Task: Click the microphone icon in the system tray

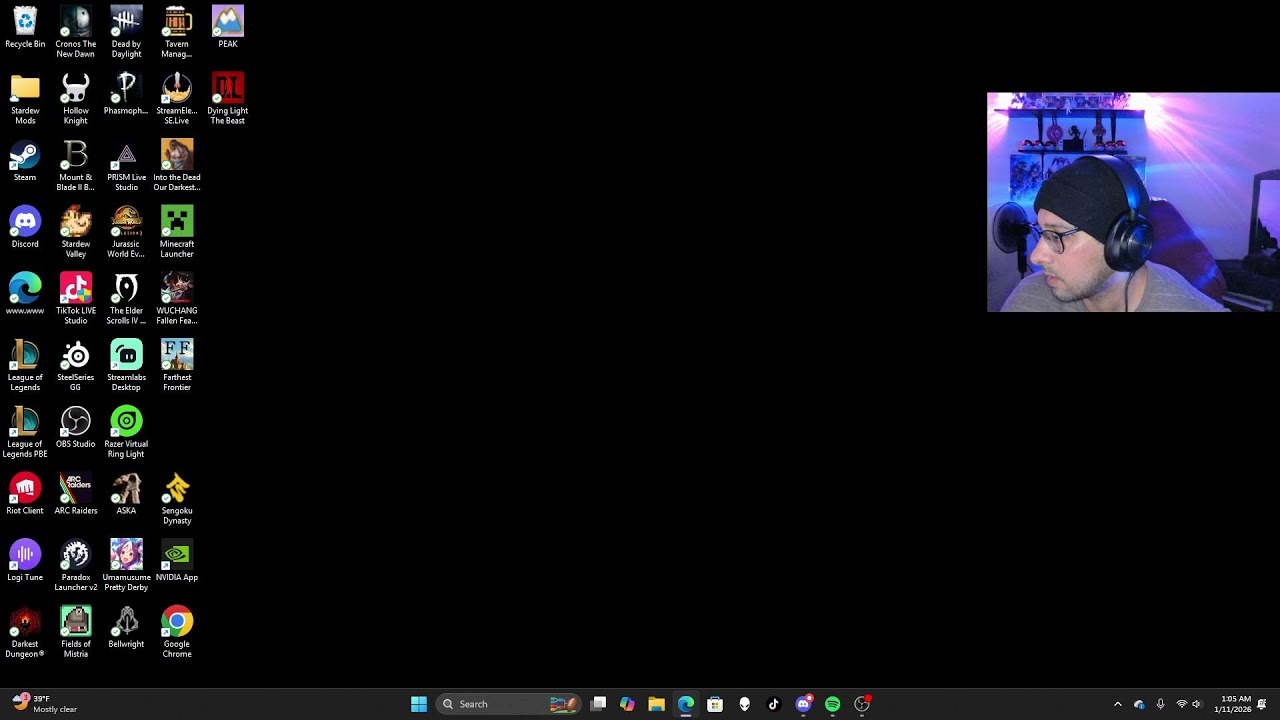Action: coord(1160,704)
